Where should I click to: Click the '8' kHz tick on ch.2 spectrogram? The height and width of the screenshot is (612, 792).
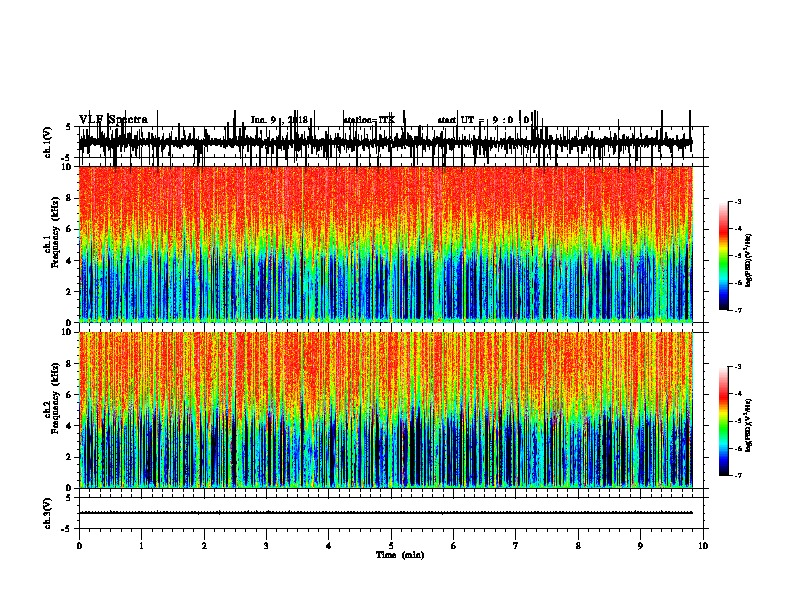[x=70, y=364]
